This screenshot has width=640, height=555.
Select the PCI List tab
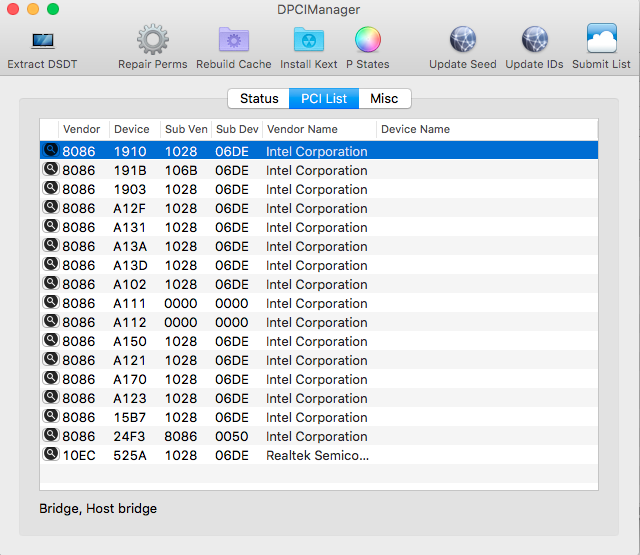click(324, 99)
